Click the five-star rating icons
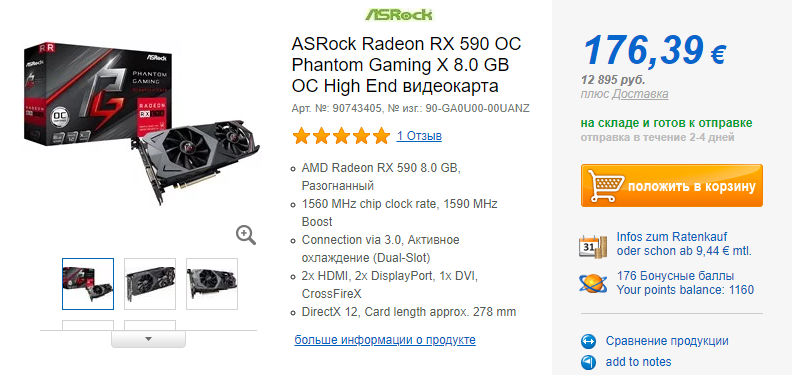This screenshot has width=802, height=375. pos(341,136)
